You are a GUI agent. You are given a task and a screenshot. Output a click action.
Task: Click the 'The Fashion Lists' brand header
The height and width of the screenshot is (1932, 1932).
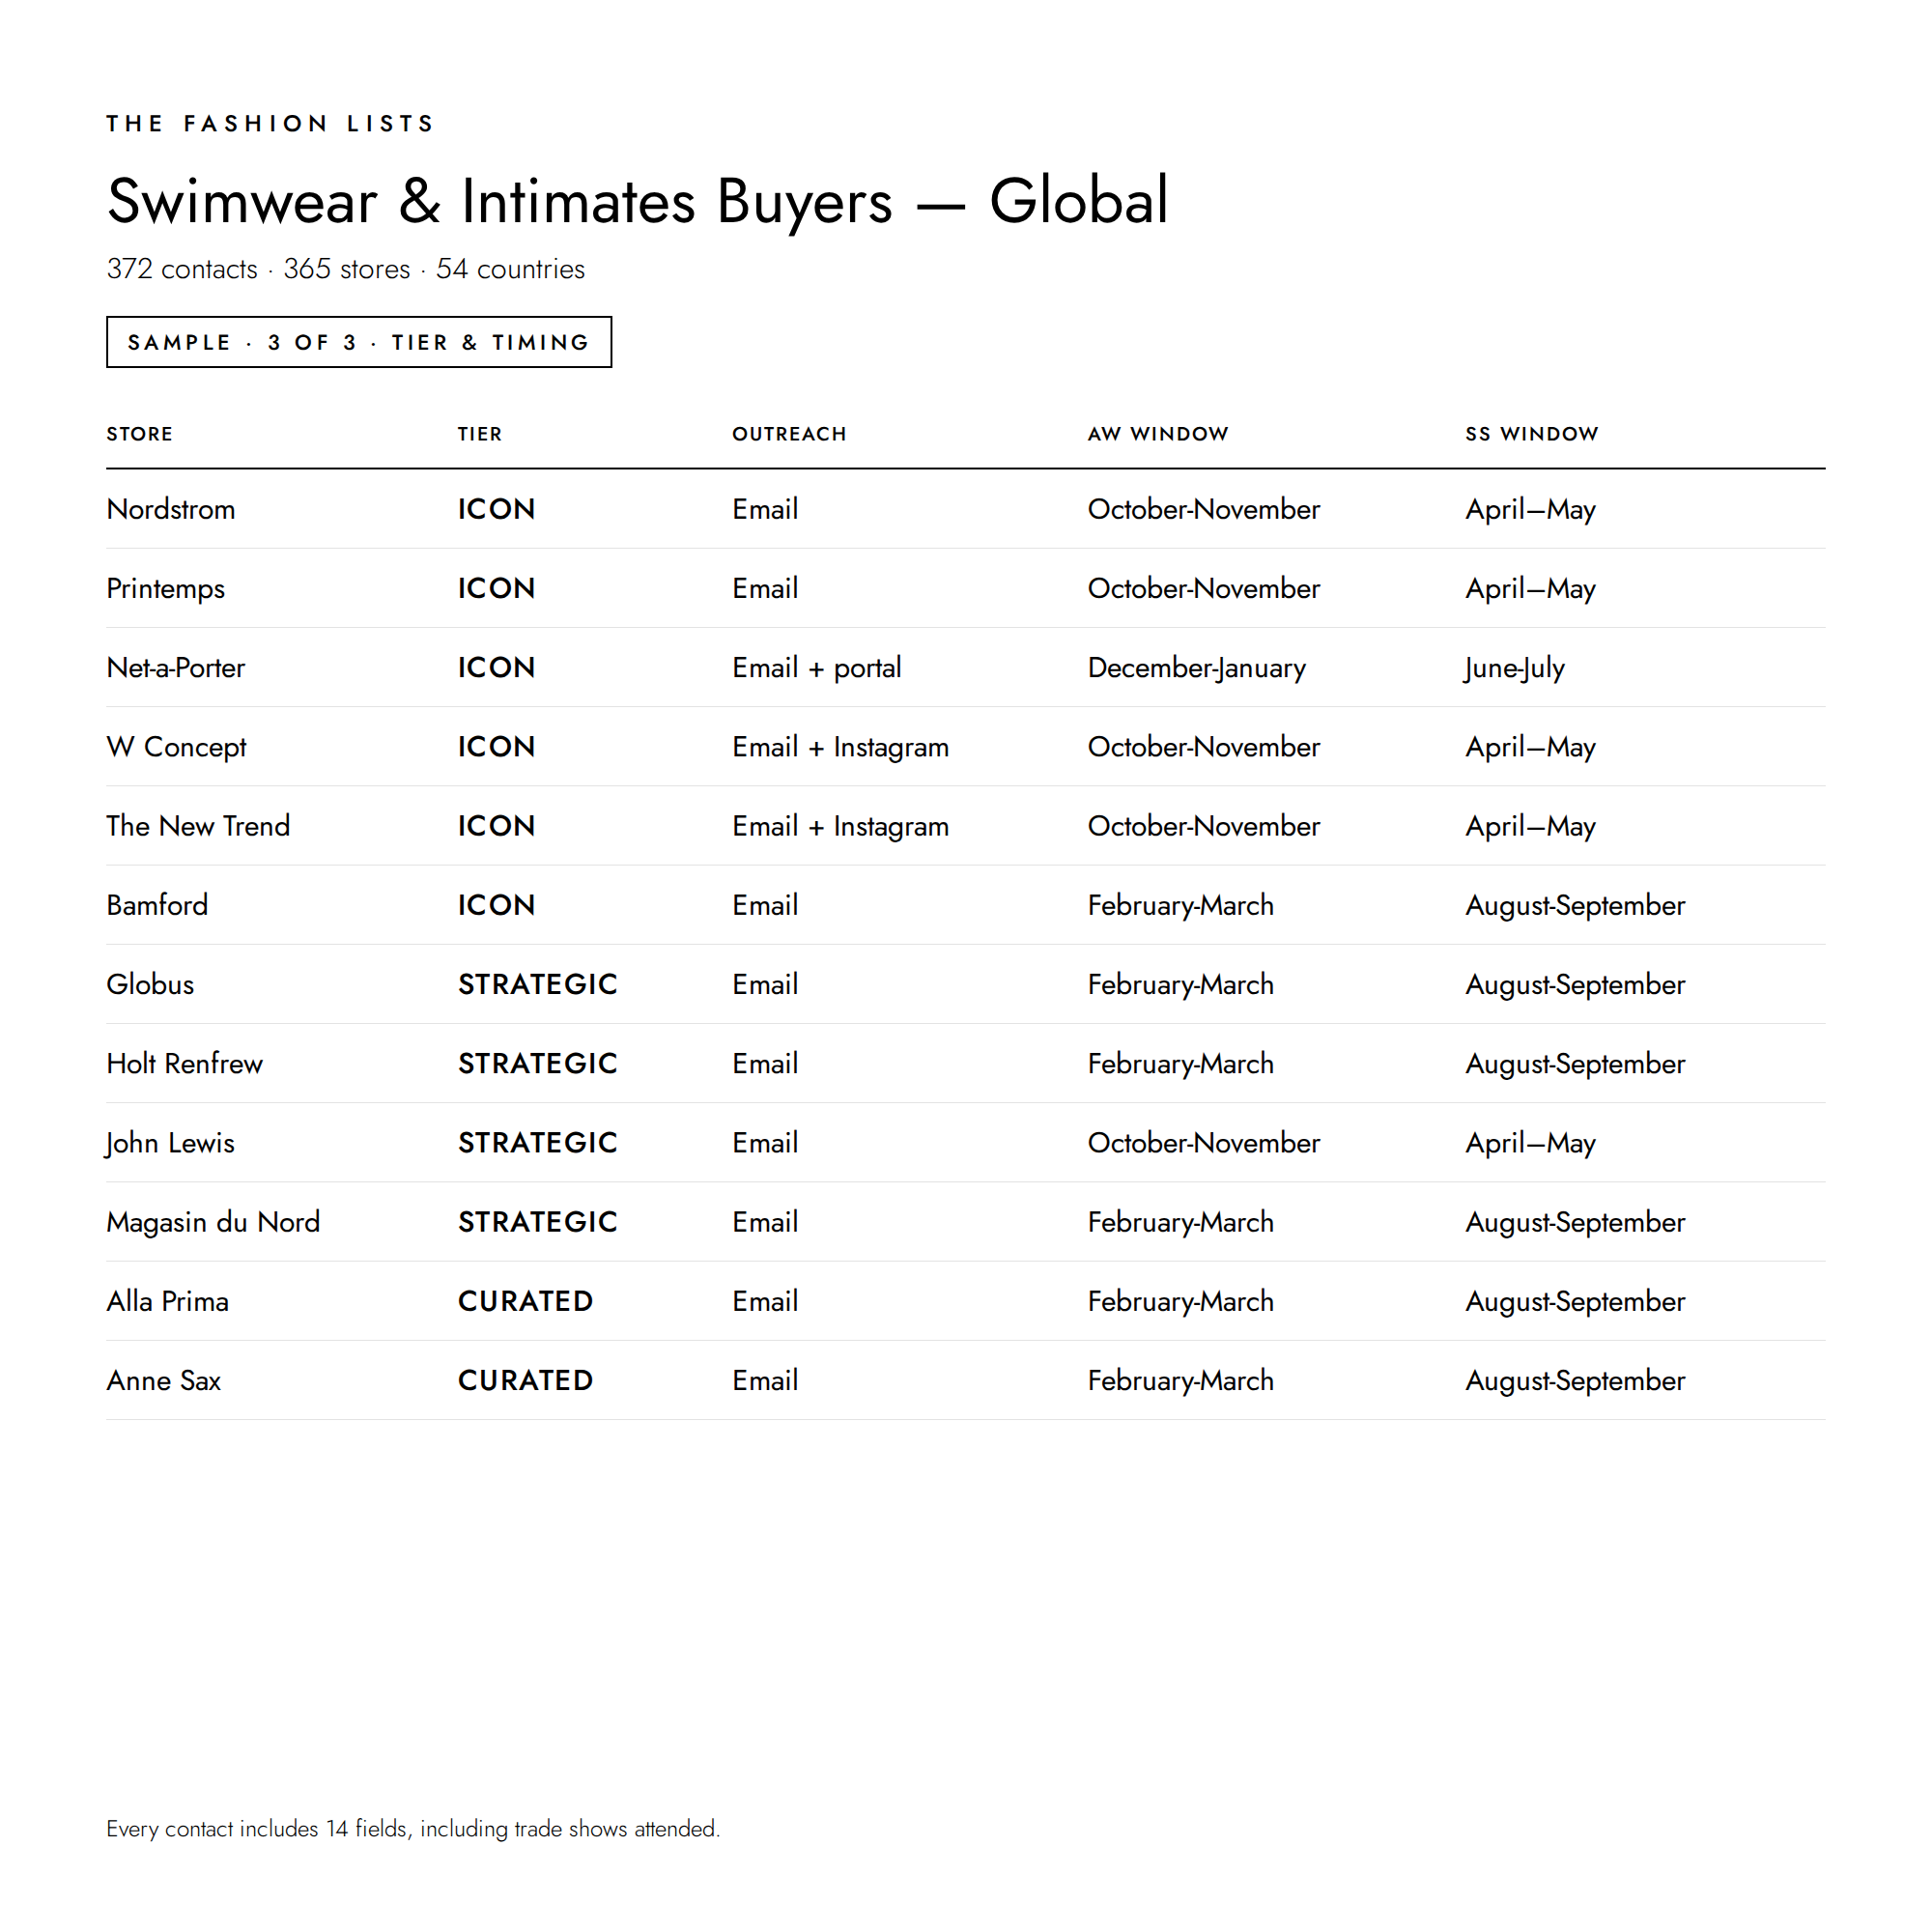point(271,124)
